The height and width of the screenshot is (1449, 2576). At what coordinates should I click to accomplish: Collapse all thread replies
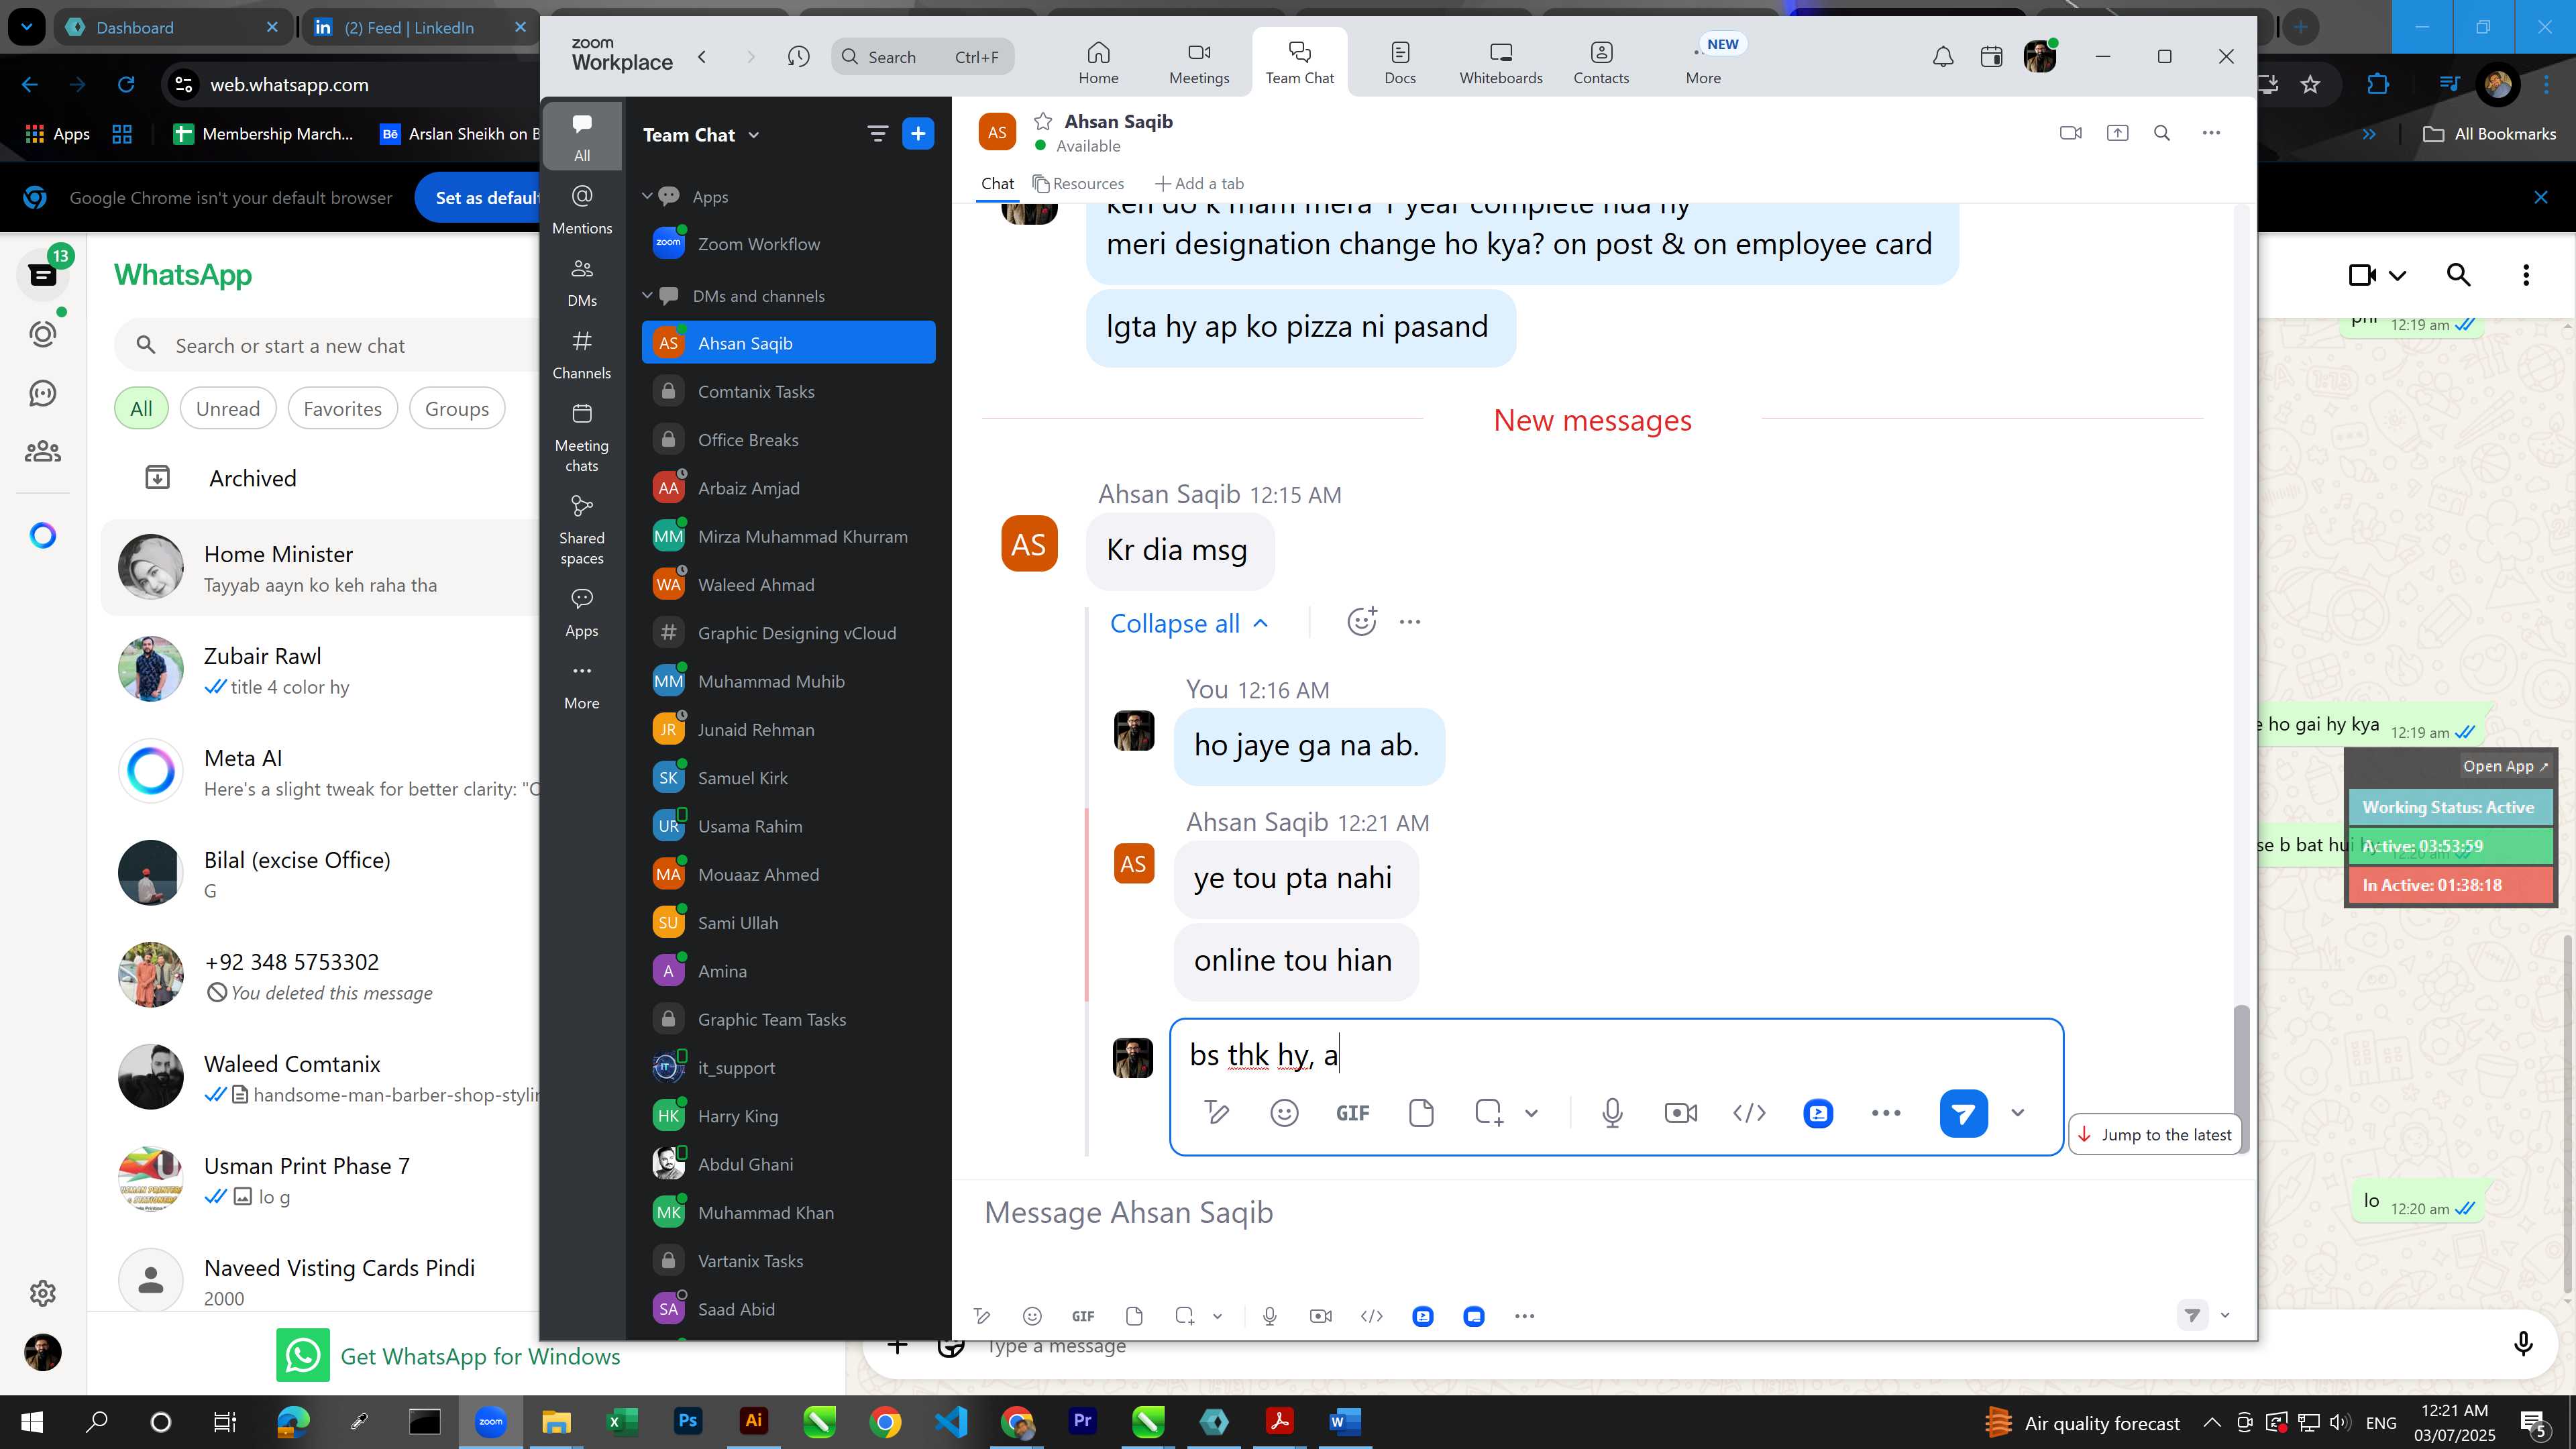[1189, 623]
